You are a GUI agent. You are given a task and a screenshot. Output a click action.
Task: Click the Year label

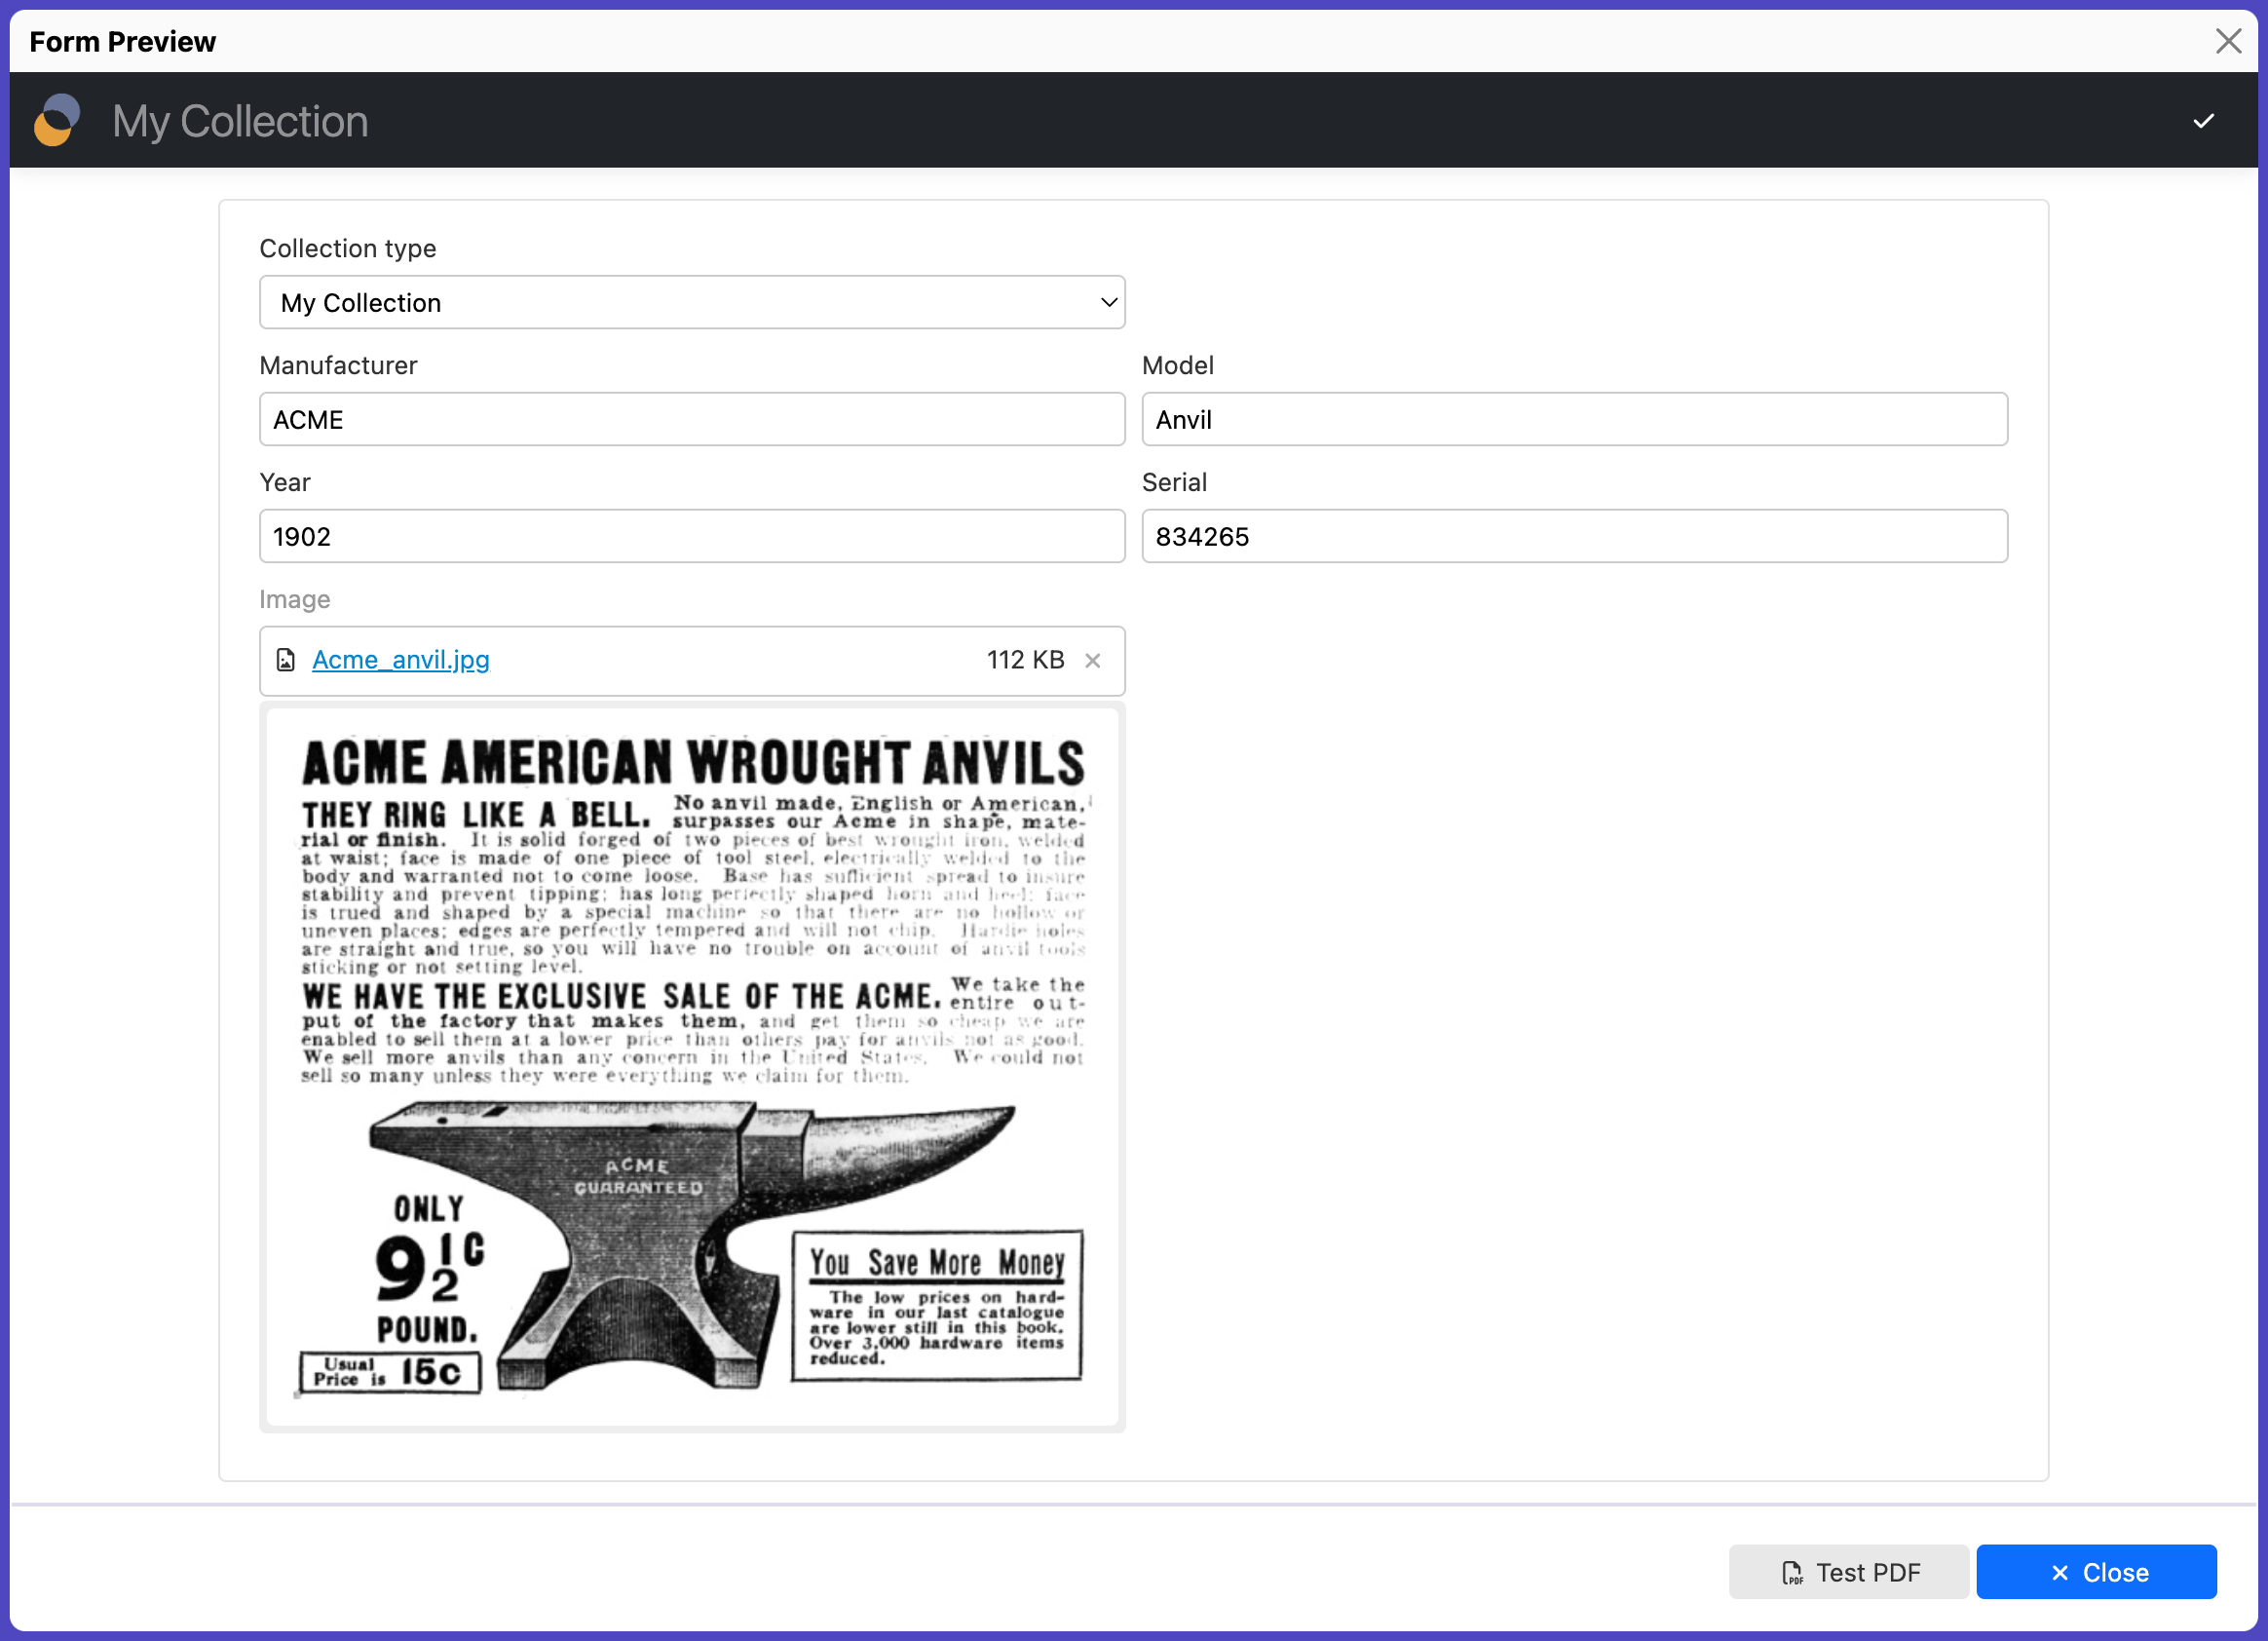click(x=285, y=482)
